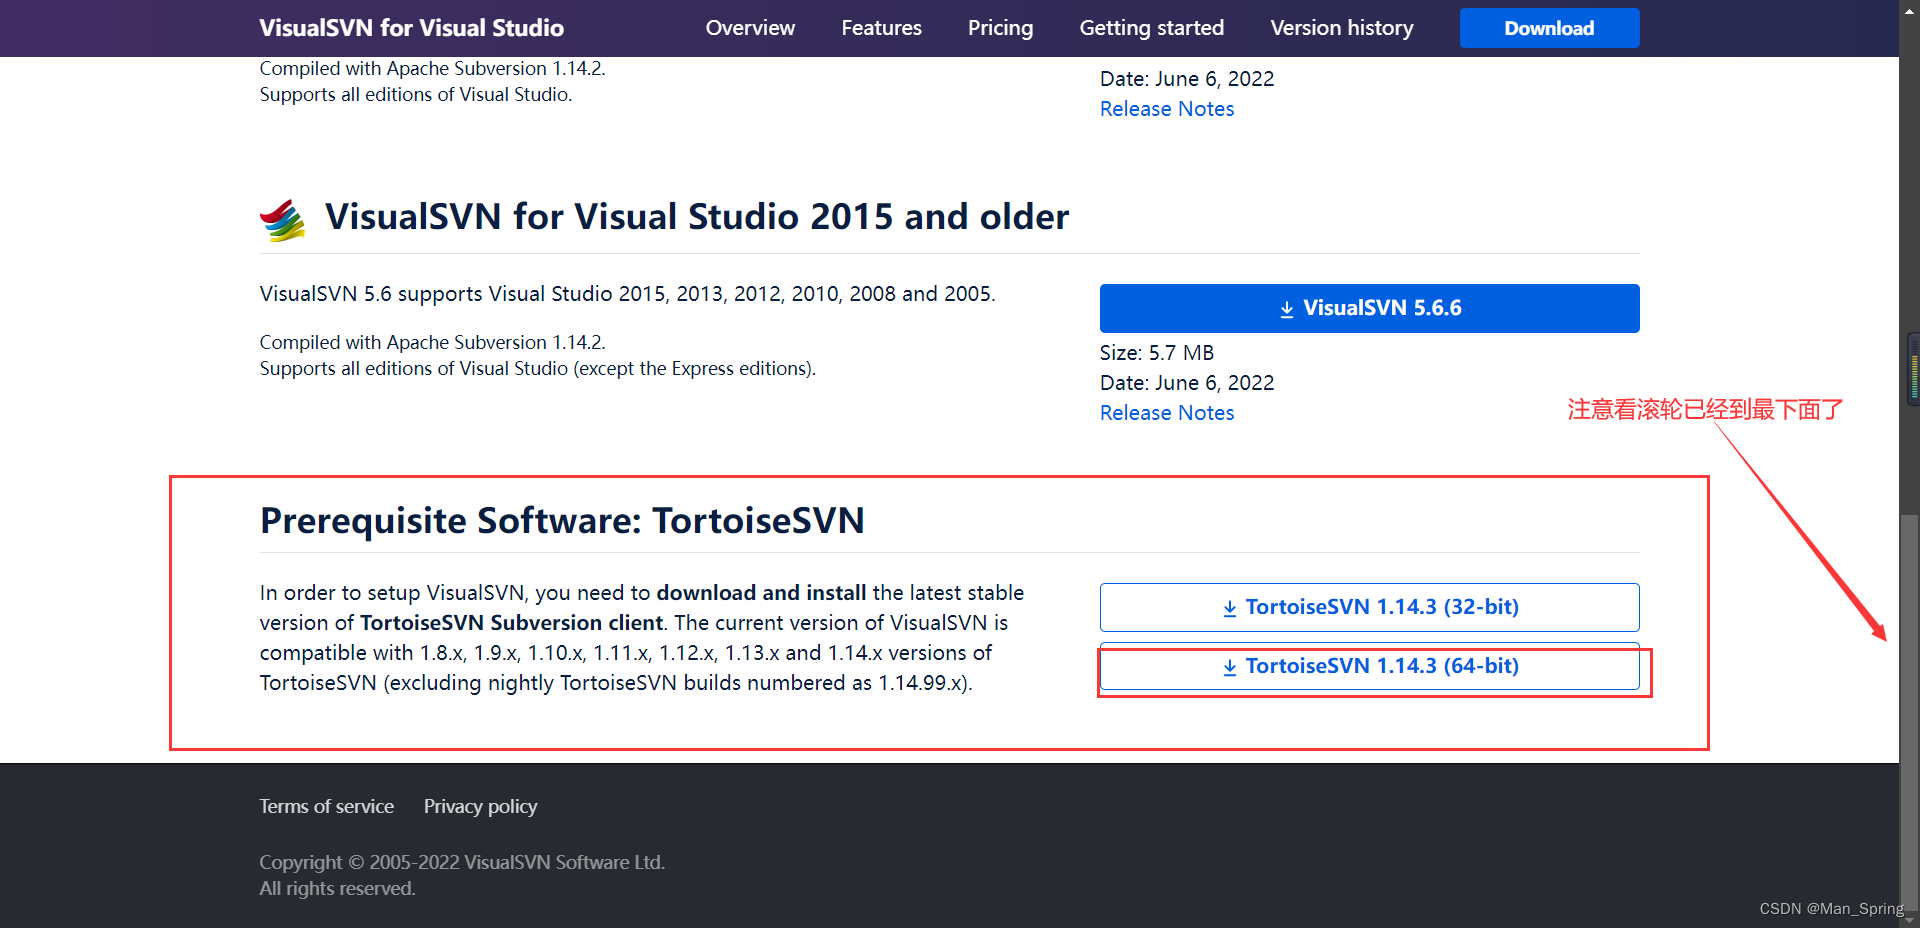Click download arrow icon on 32-bit TortoiseSVN button
This screenshot has width=1920, height=928.
(x=1230, y=608)
